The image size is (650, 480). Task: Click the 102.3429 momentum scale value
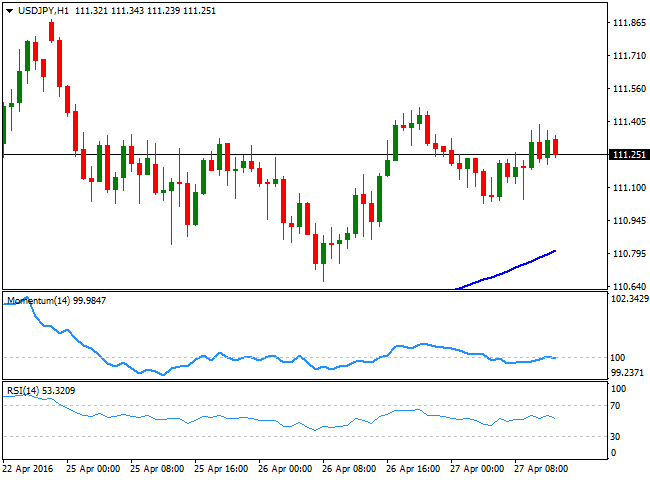[x=630, y=298]
